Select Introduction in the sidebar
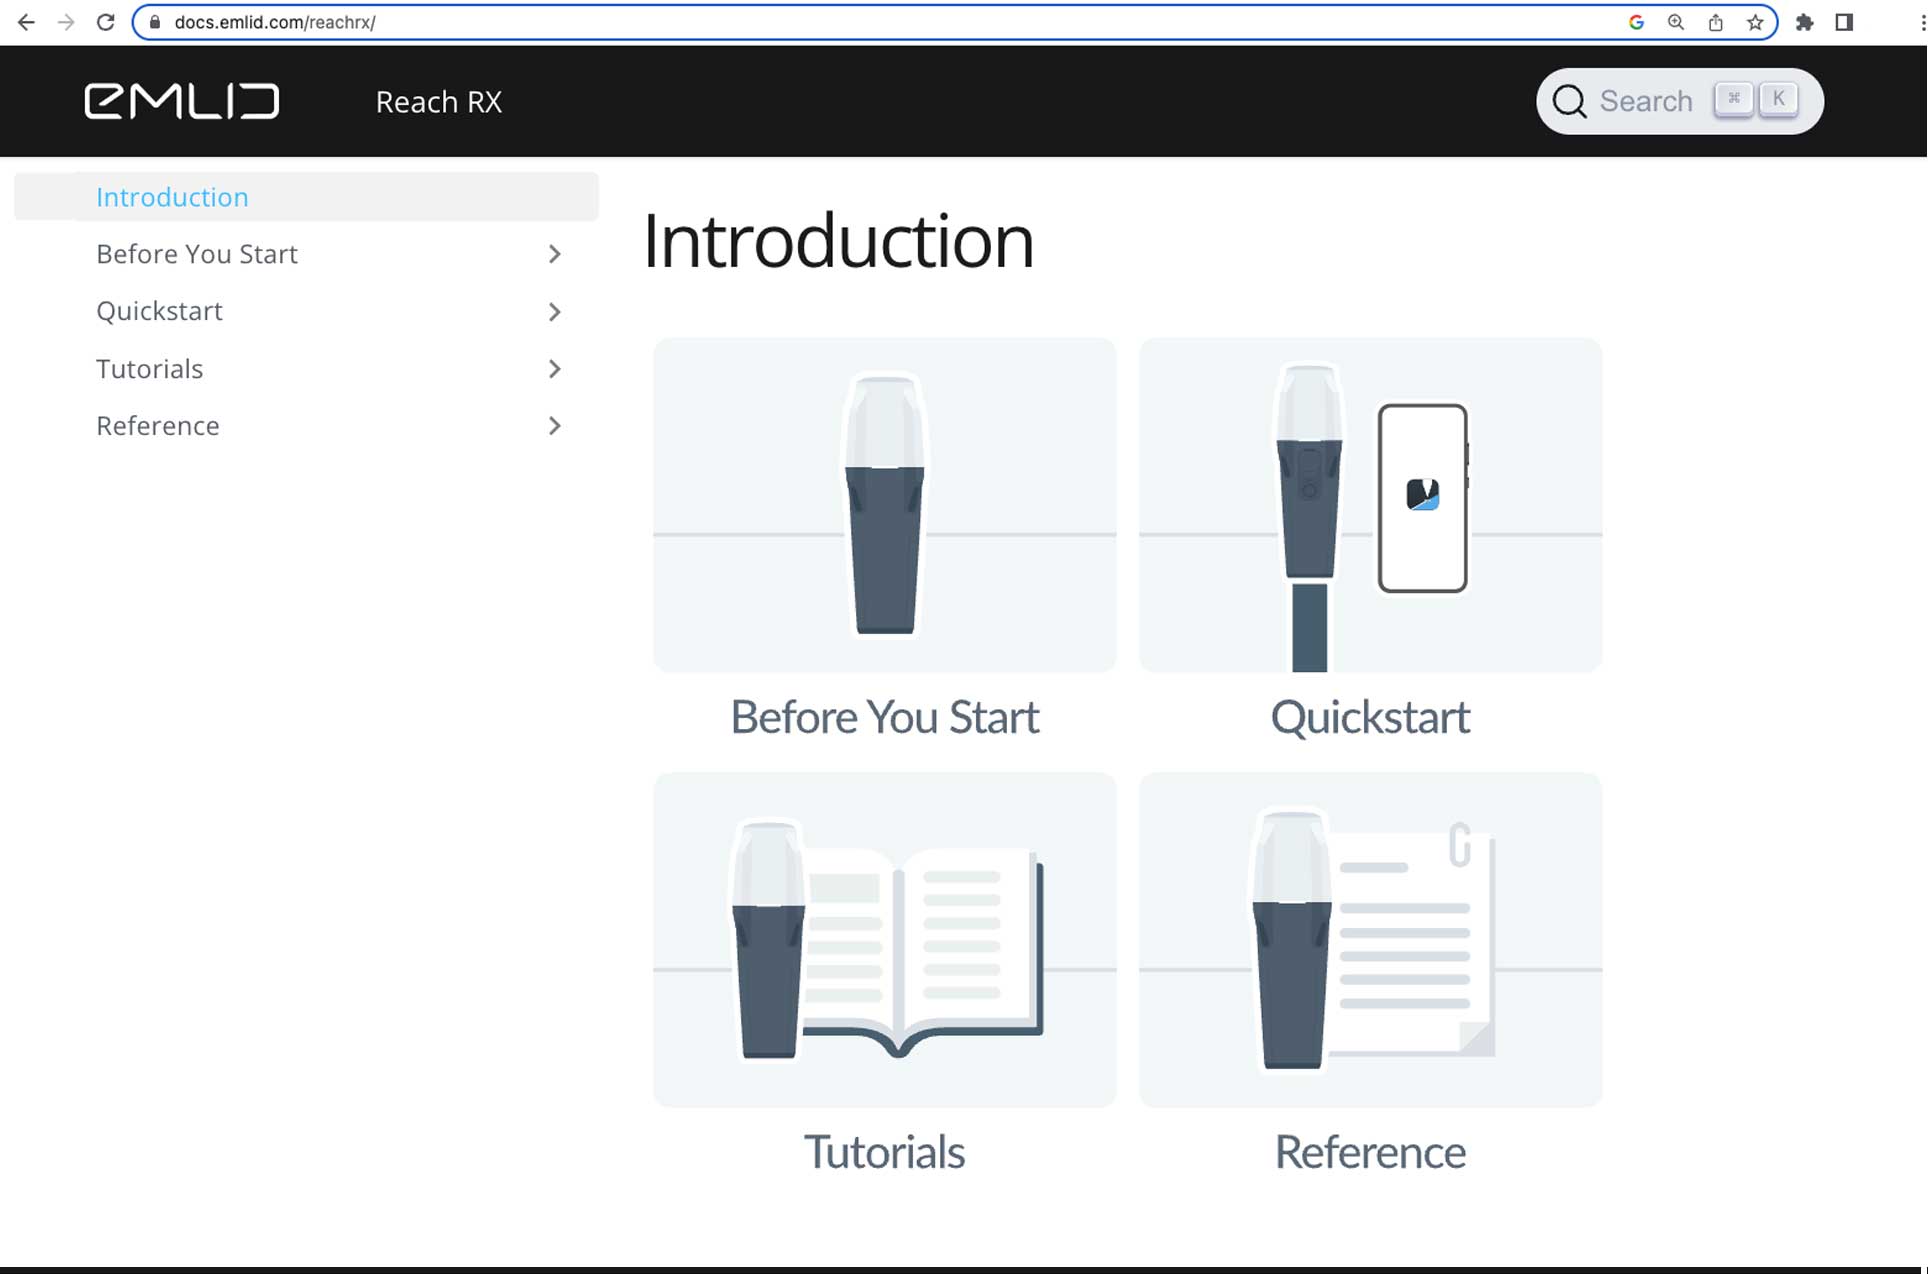 click(x=306, y=196)
